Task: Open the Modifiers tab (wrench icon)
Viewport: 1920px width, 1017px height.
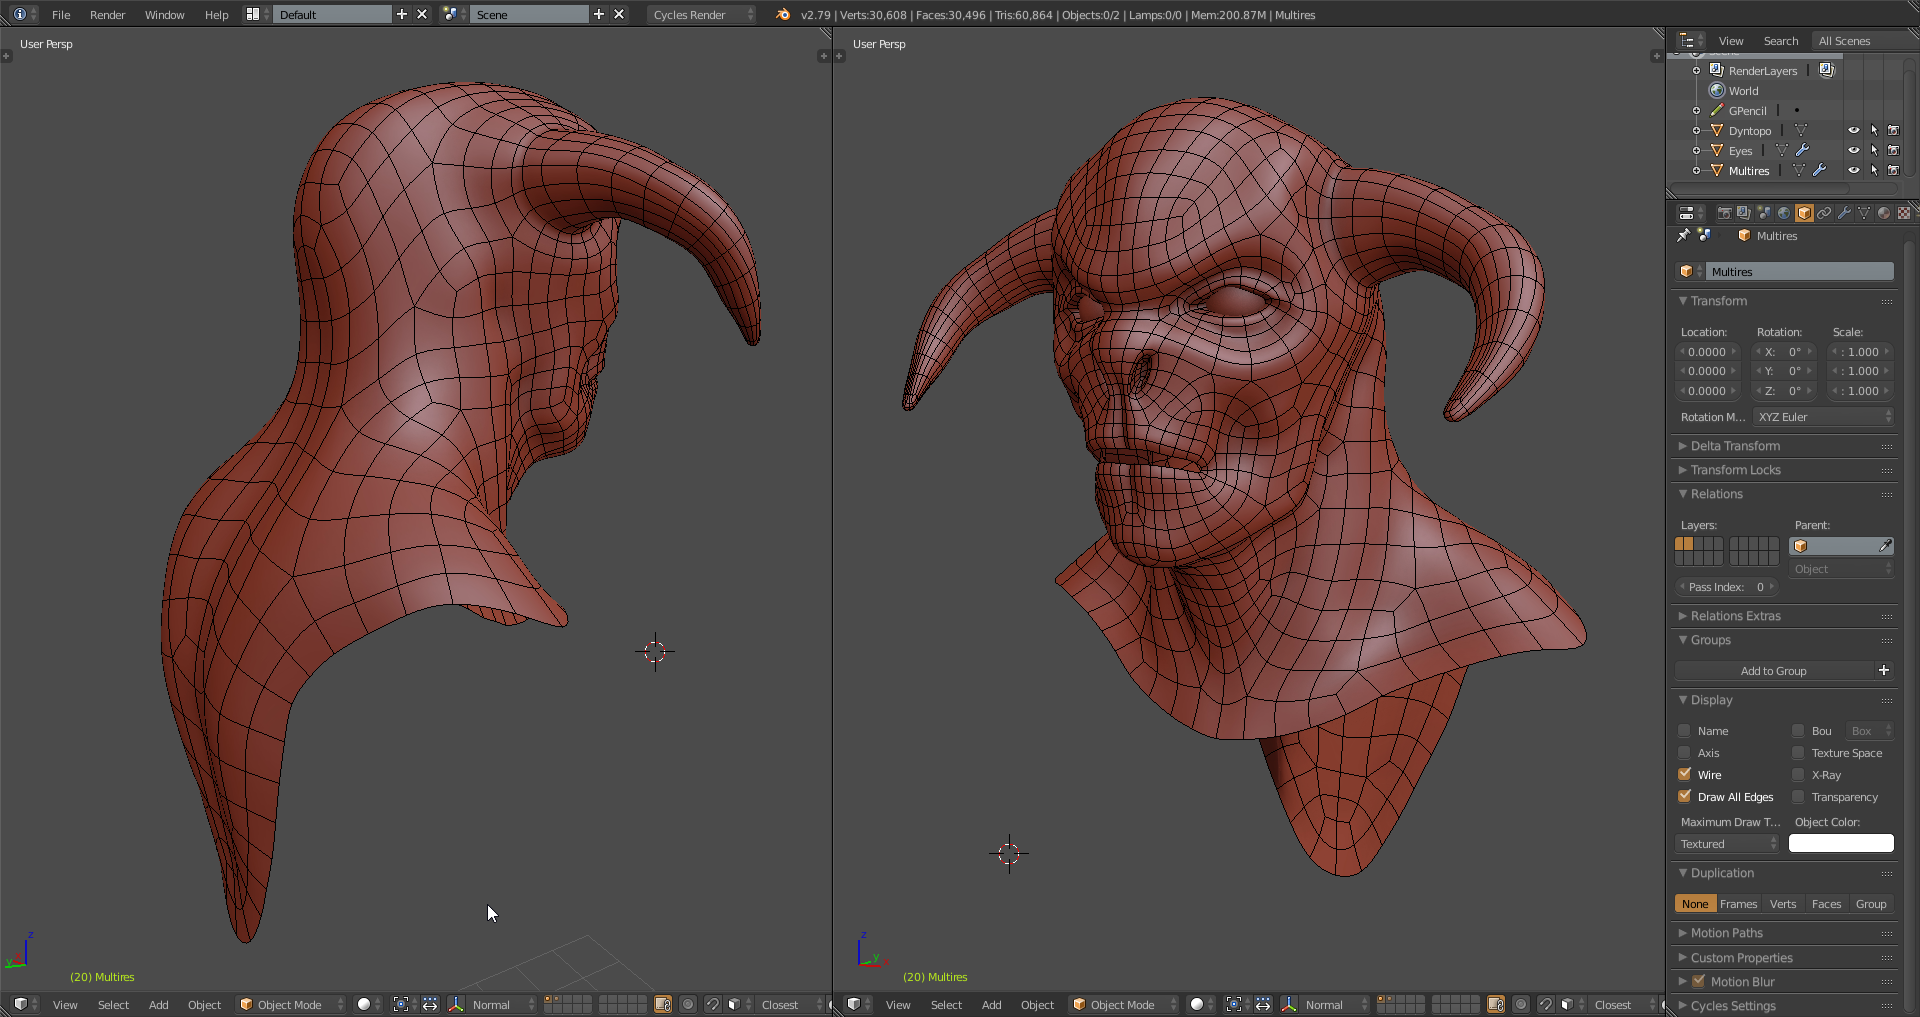Action: [1844, 213]
